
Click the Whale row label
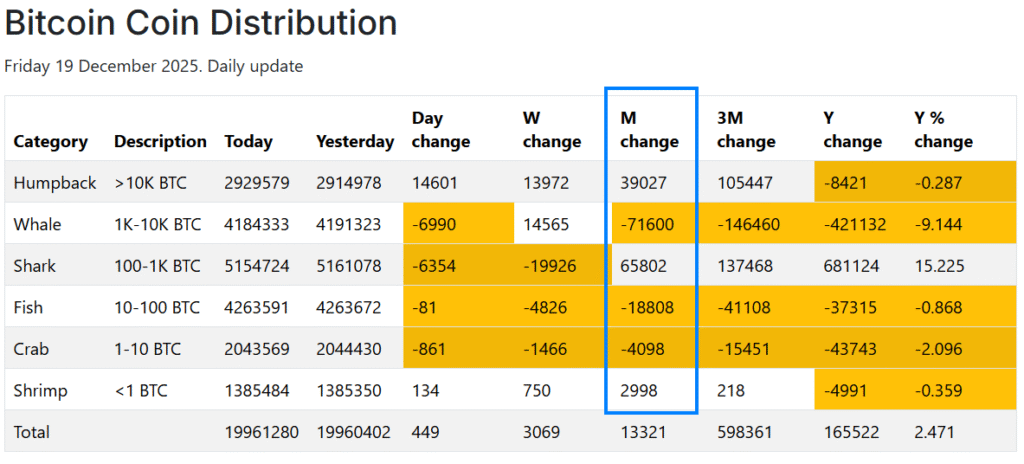tap(38, 225)
